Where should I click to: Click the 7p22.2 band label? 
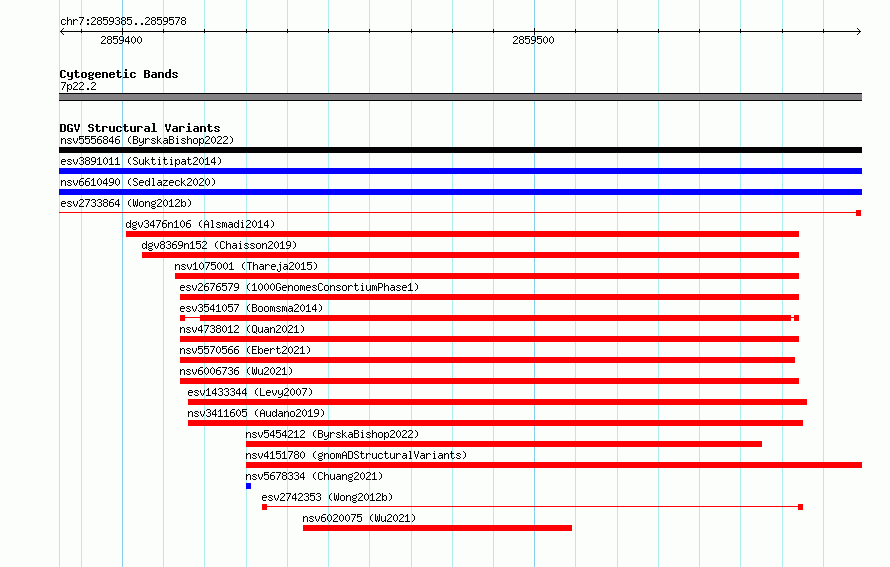78,86
